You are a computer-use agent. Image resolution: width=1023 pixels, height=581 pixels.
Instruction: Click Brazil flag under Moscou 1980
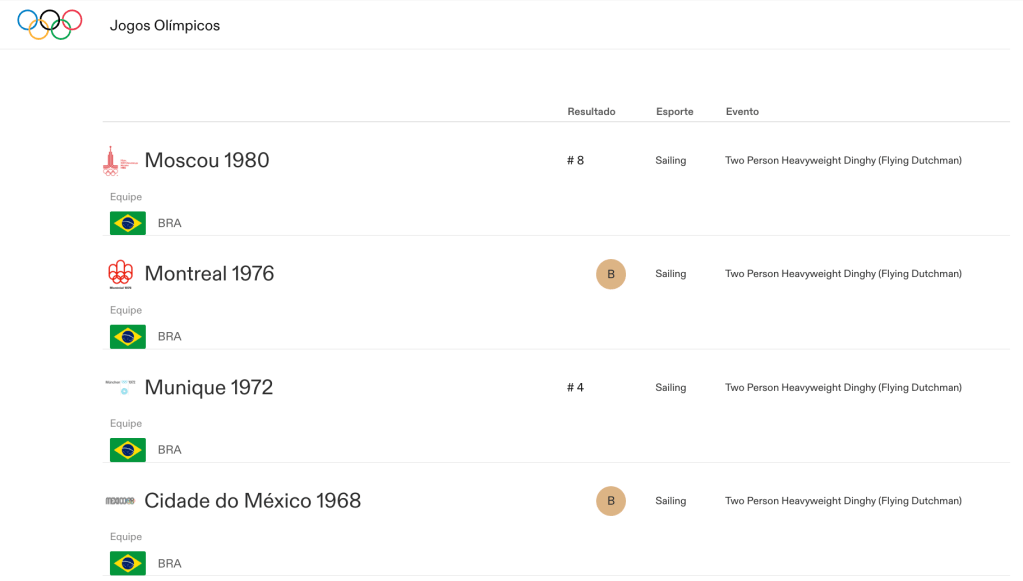click(x=128, y=223)
